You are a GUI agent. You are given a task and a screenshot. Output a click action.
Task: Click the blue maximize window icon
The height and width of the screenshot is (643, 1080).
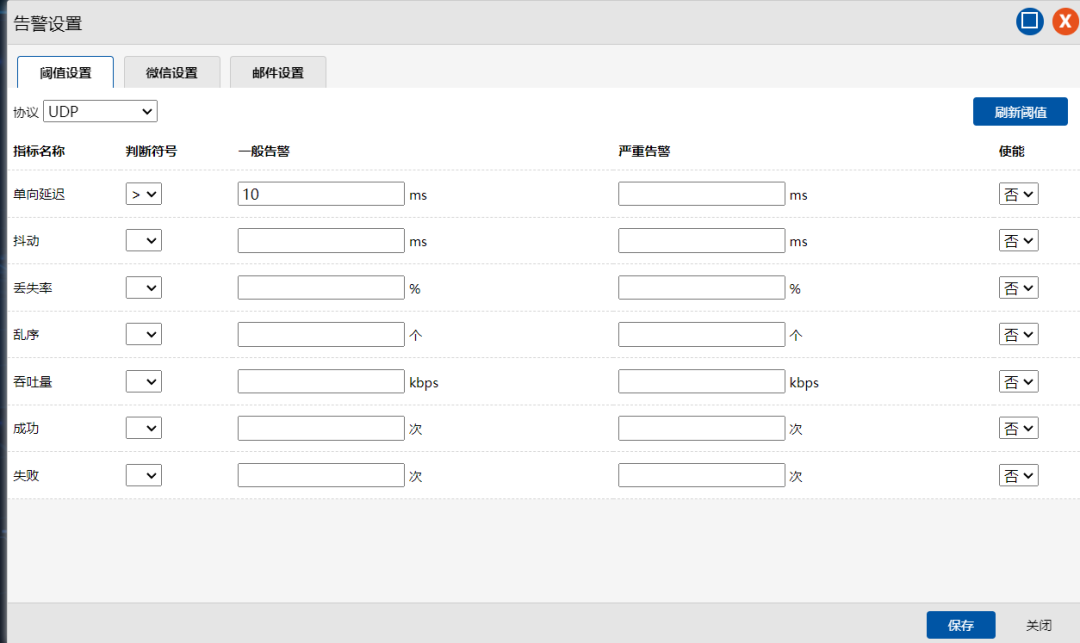click(x=1030, y=22)
